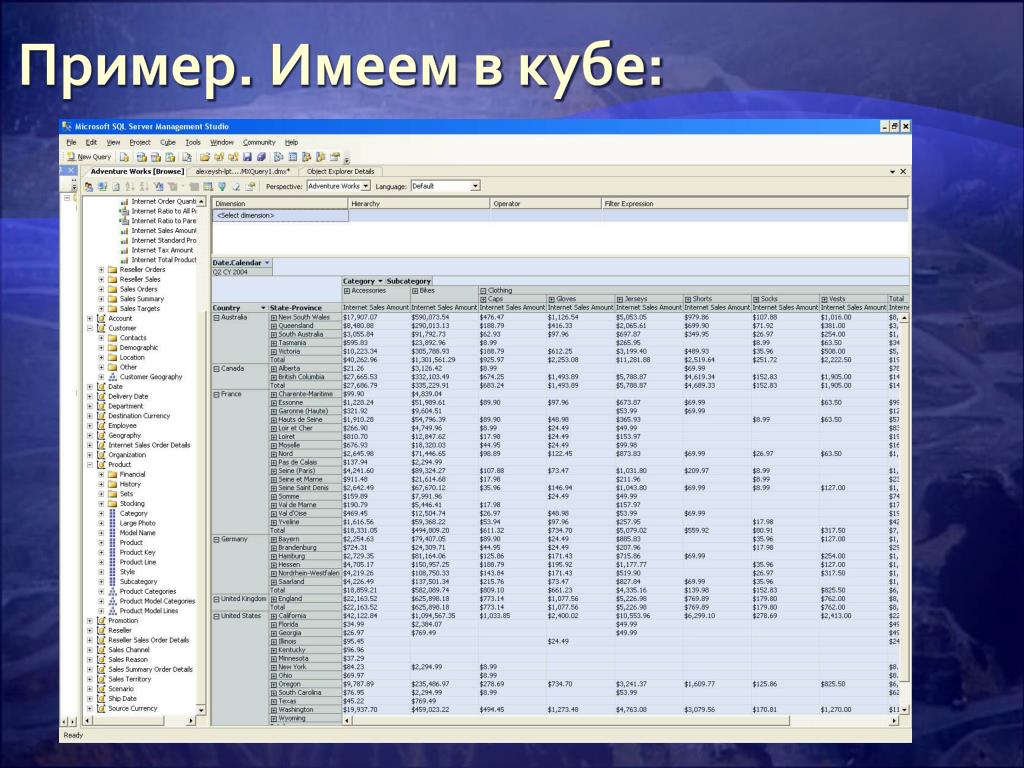The width and height of the screenshot is (1024, 768).
Task: Expand the Promotion dimension in tree
Action: 90,621
